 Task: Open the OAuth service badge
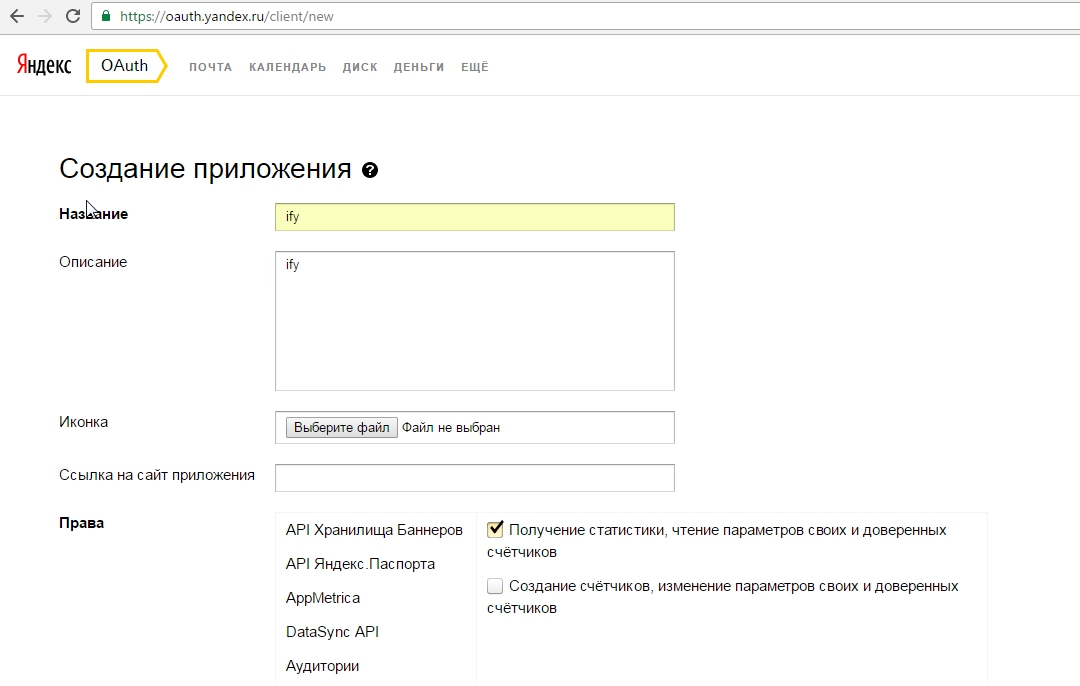pos(124,66)
